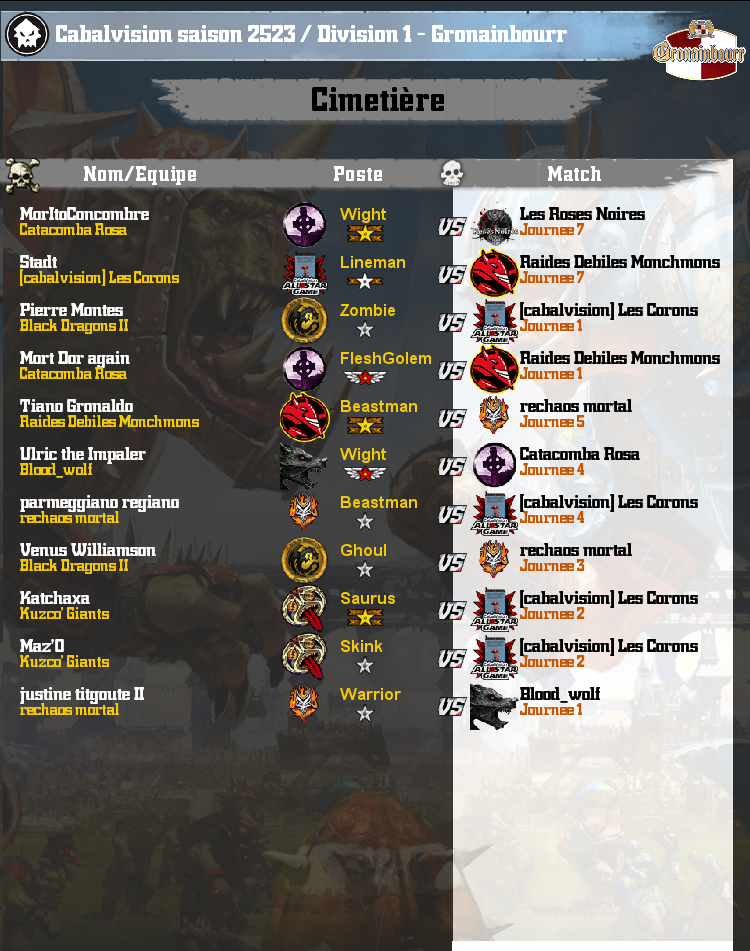Click the Catacomba Rosa logo beside MorItoConcombre
750x951 pixels.
pyautogui.click(x=304, y=224)
